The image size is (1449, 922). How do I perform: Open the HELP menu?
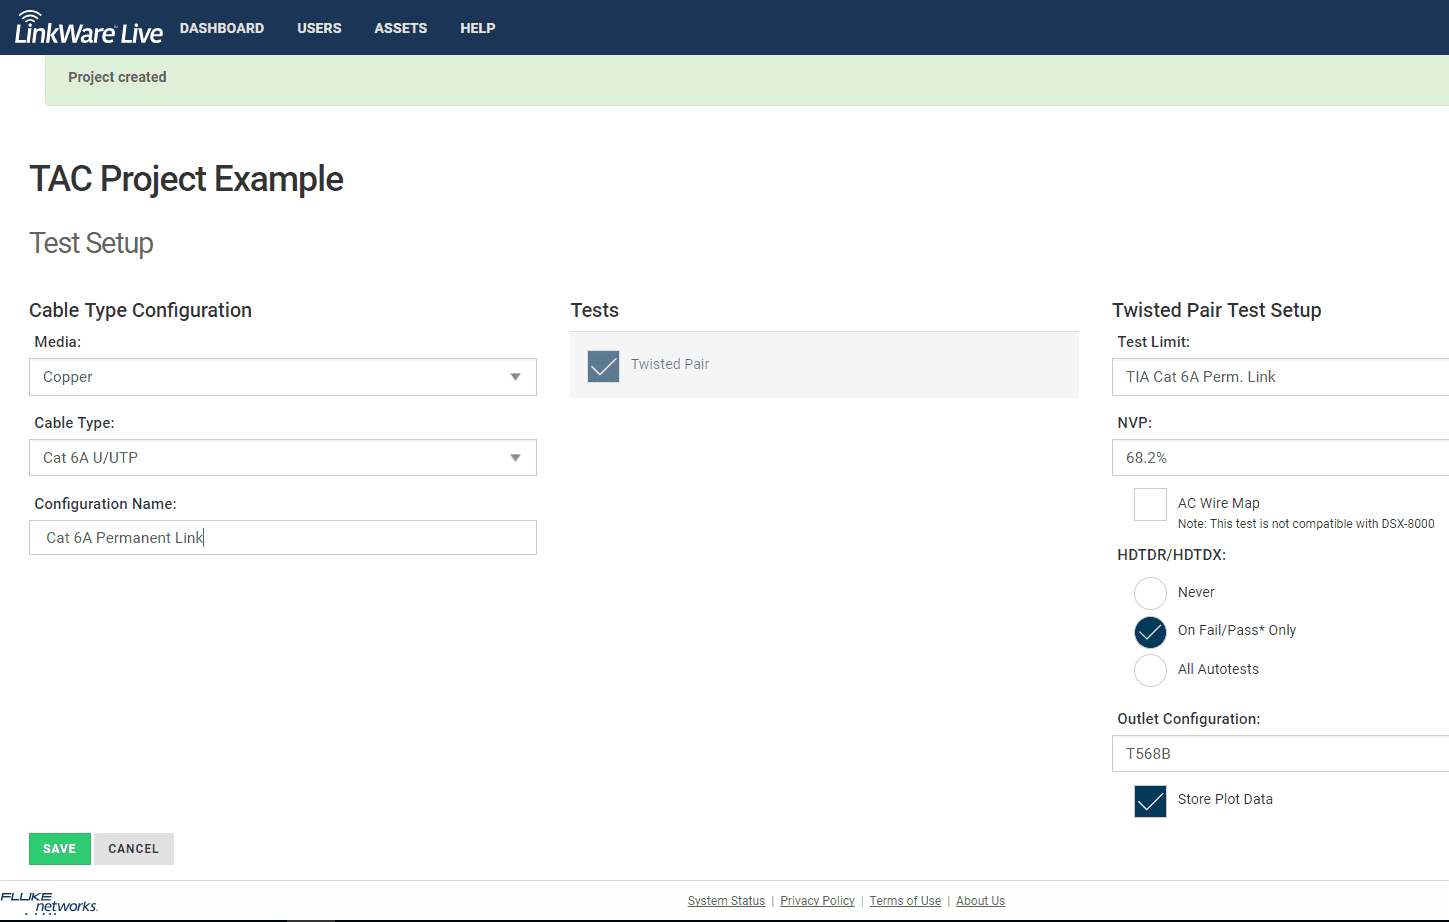[477, 27]
